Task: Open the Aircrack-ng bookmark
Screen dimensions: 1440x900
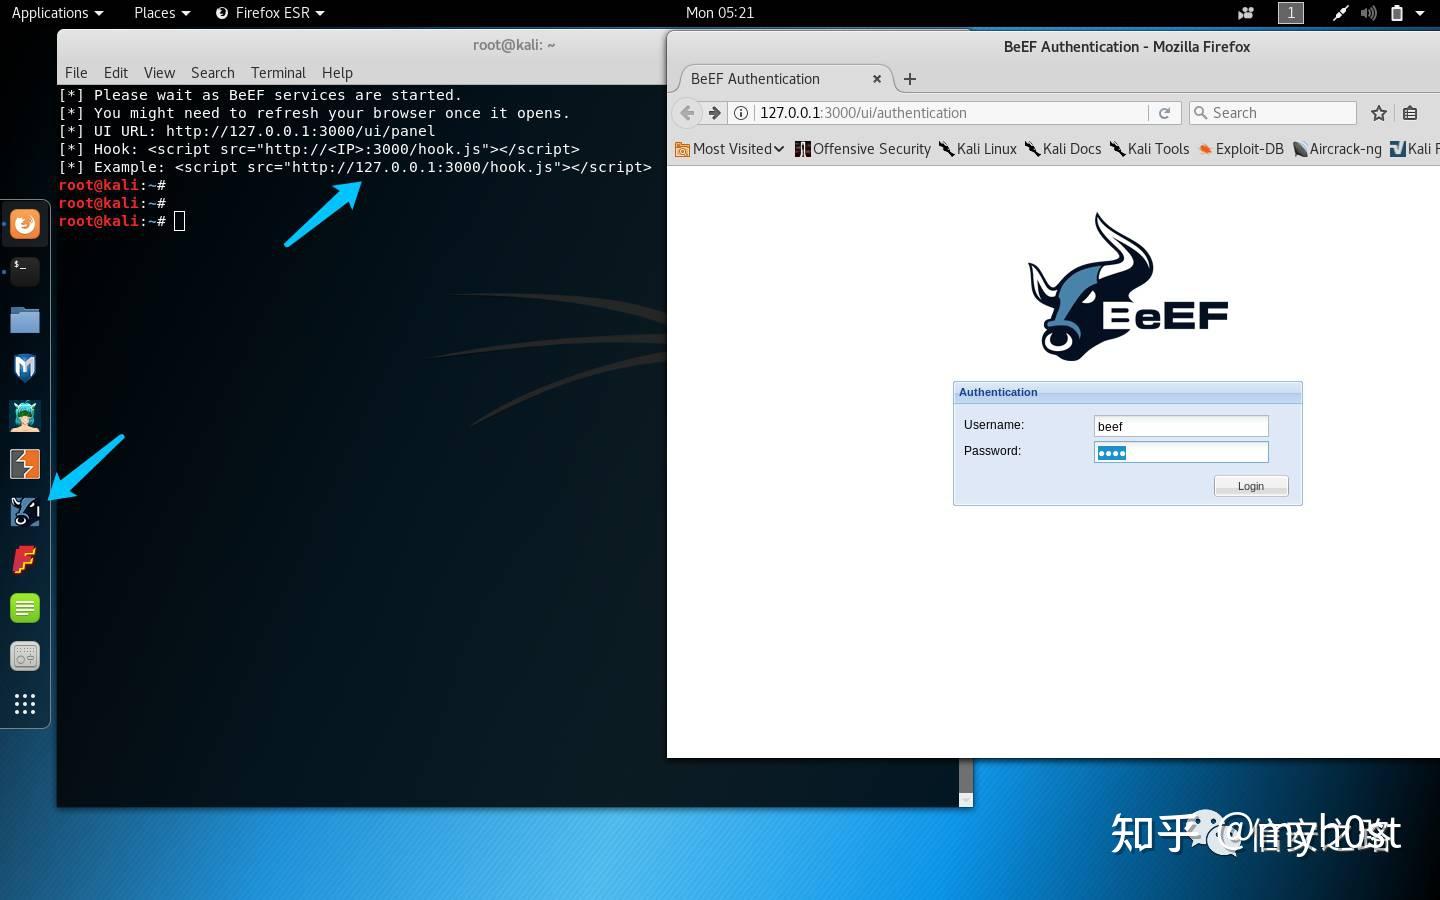Action: click(x=1337, y=149)
